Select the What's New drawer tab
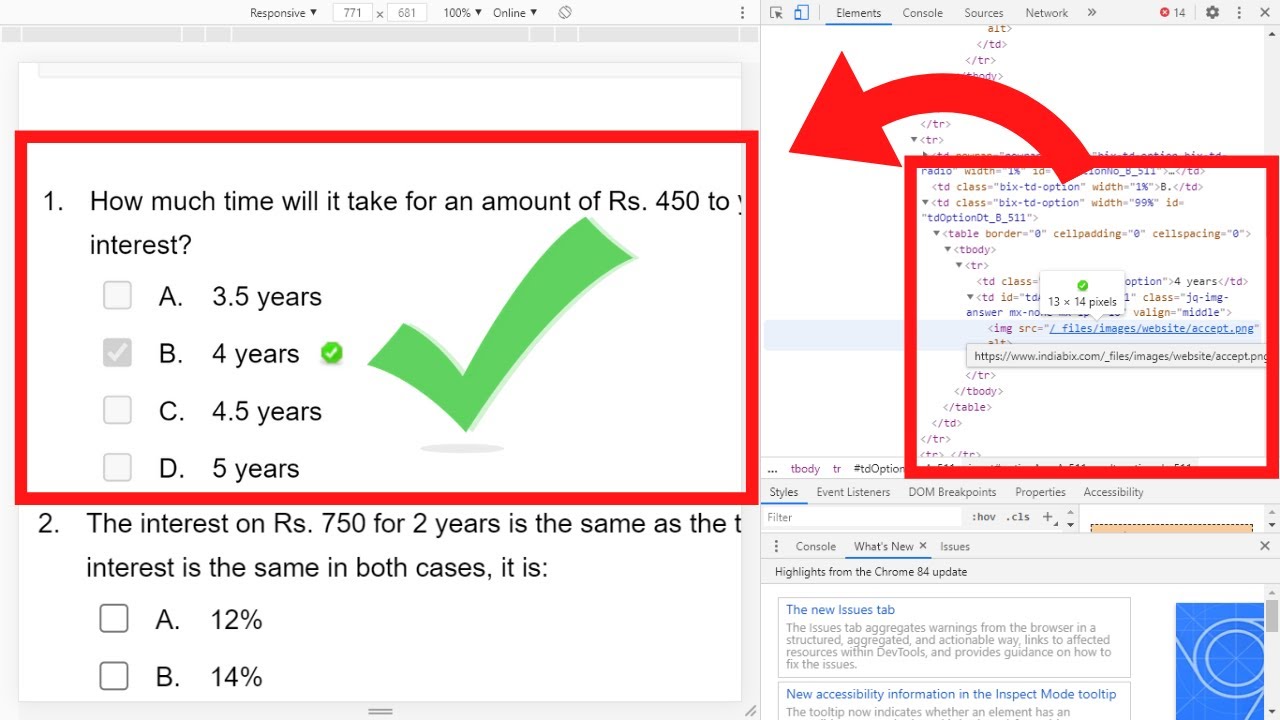Viewport: 1280px width, 720px height. coord(883,546)
